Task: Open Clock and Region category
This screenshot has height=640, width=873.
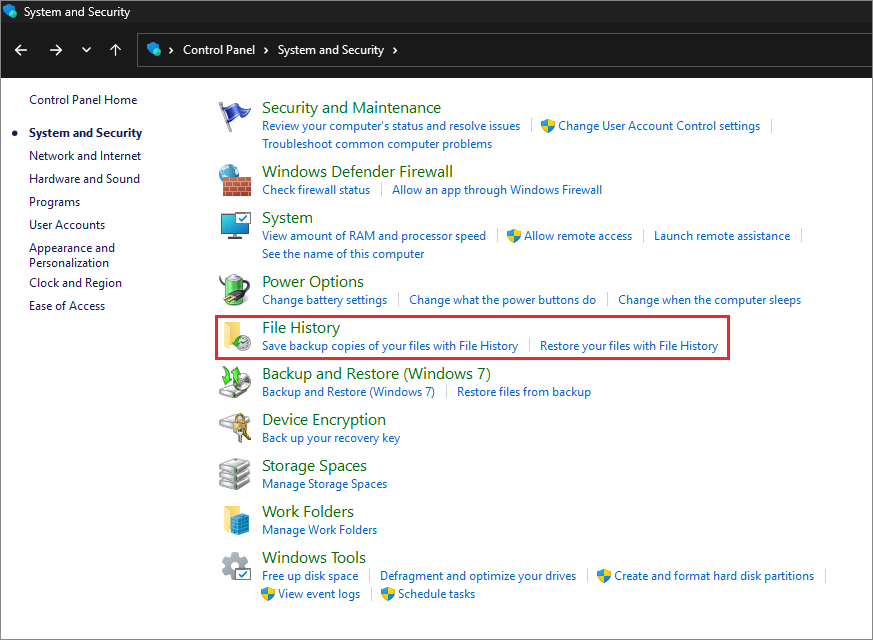Action: click(75, 283)
